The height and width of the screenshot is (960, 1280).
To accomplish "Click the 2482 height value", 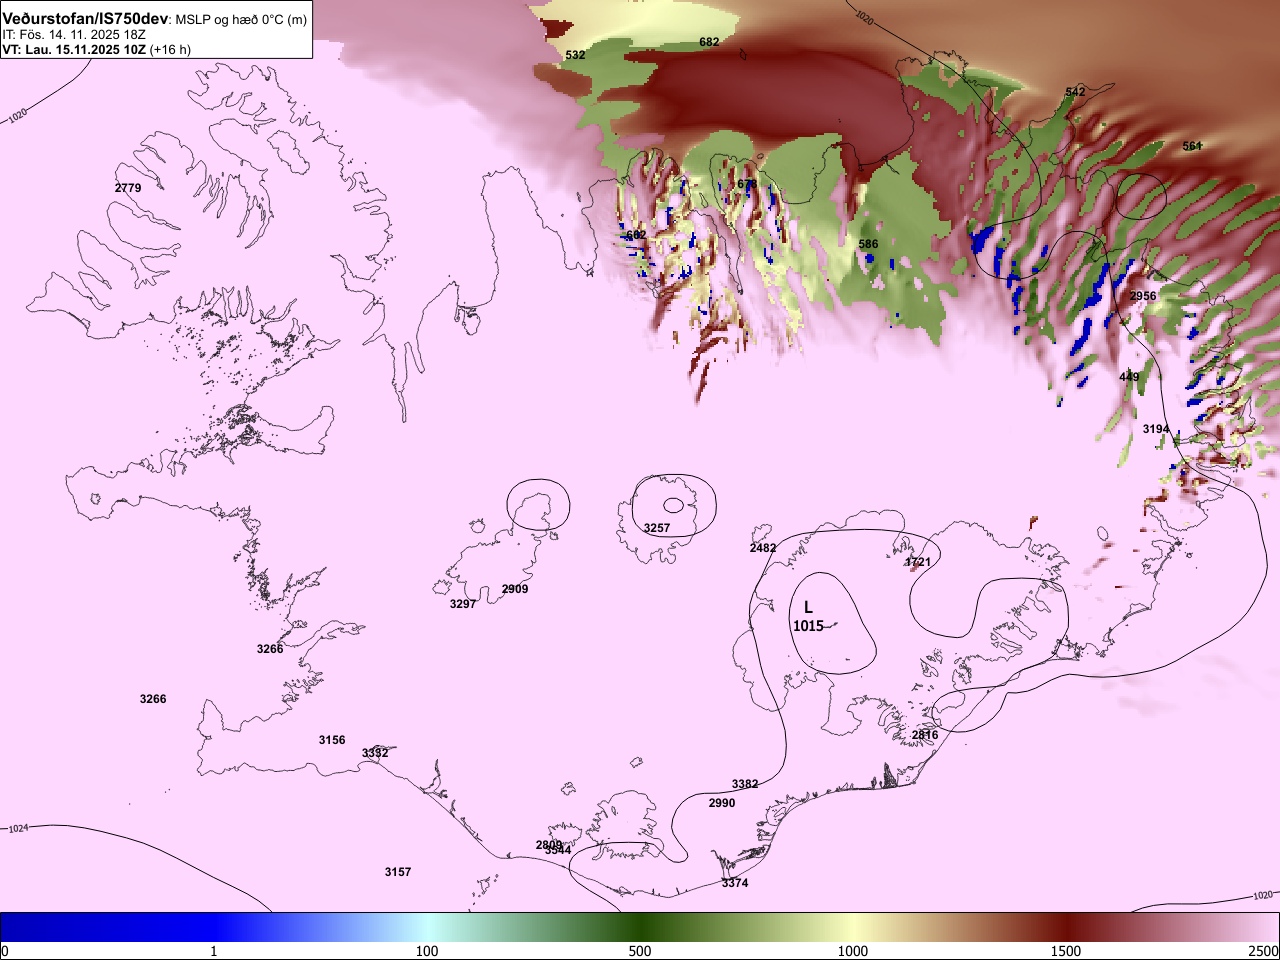I will (763, 548).
